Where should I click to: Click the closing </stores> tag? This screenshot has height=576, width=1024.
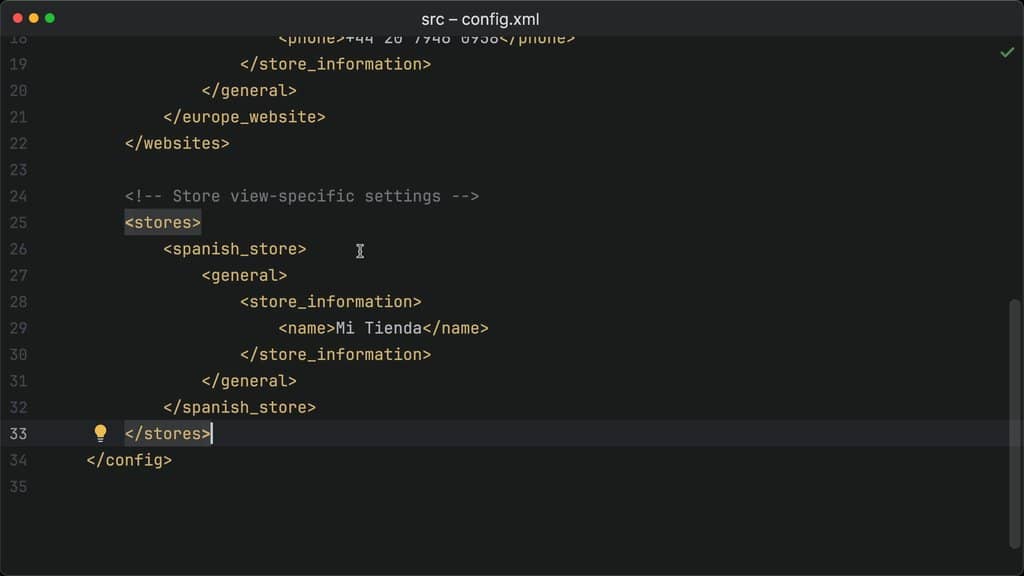pos(168,434)
